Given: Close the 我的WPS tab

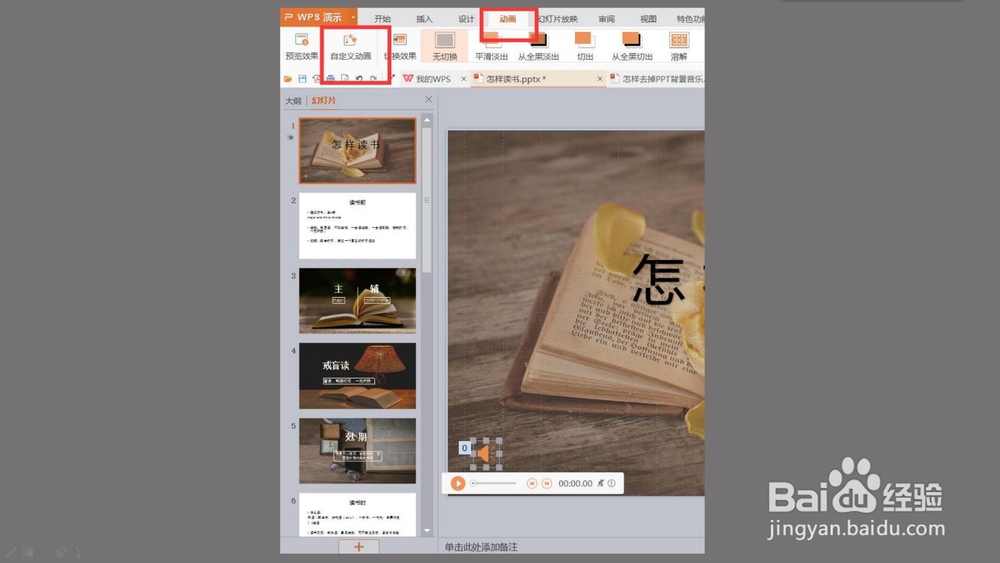Looking at the screenshot, I should (464, 79).
